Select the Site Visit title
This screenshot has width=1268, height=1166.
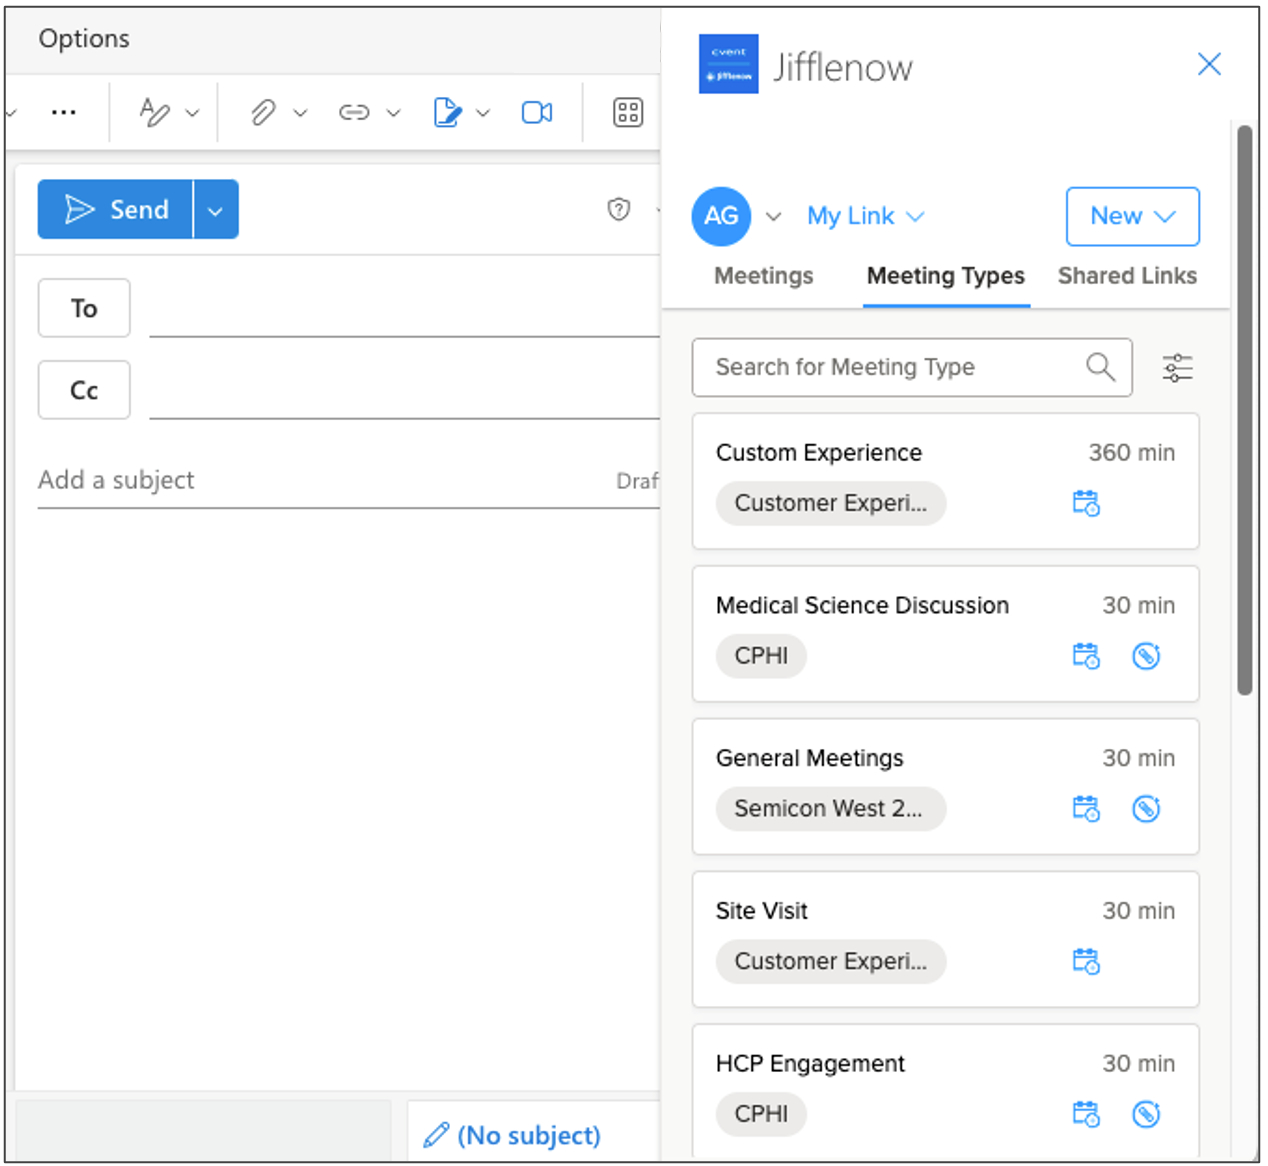[762, 911]
